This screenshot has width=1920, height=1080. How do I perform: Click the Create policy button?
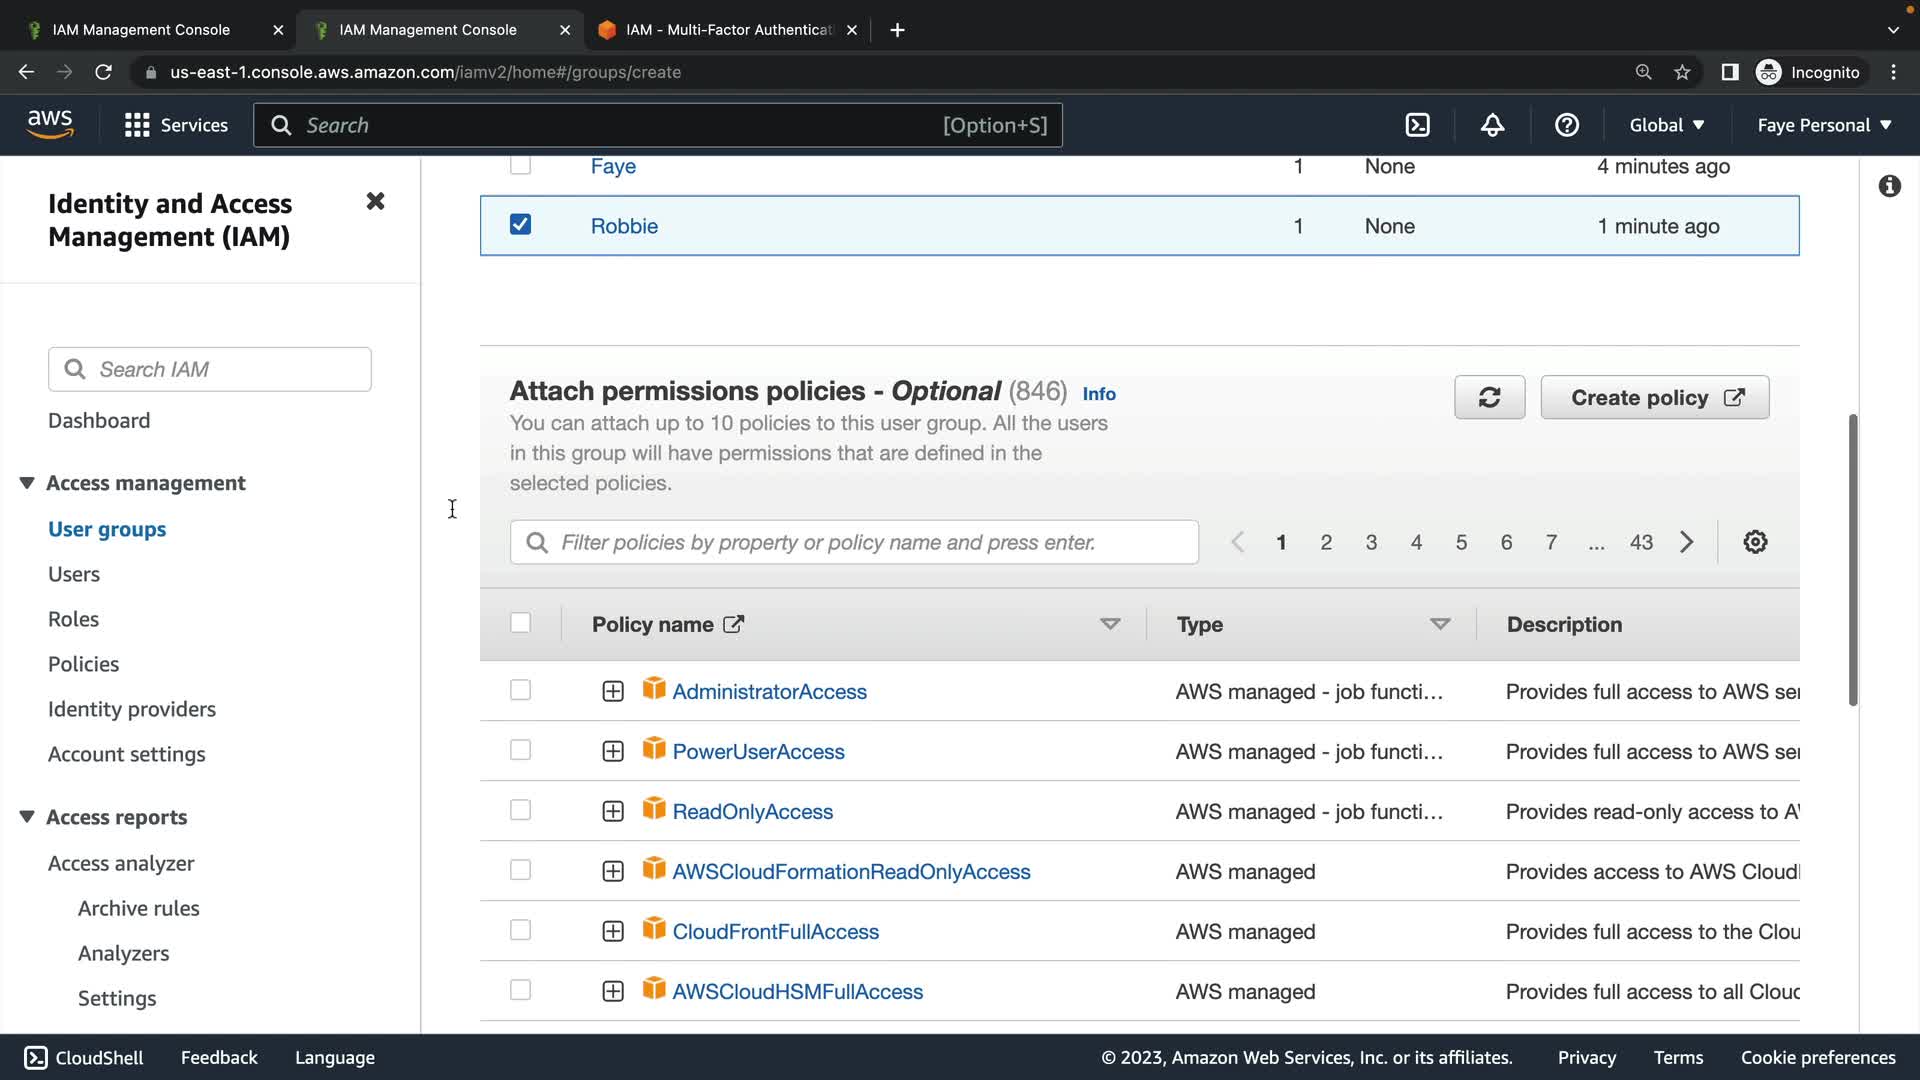pos(1655,398)
